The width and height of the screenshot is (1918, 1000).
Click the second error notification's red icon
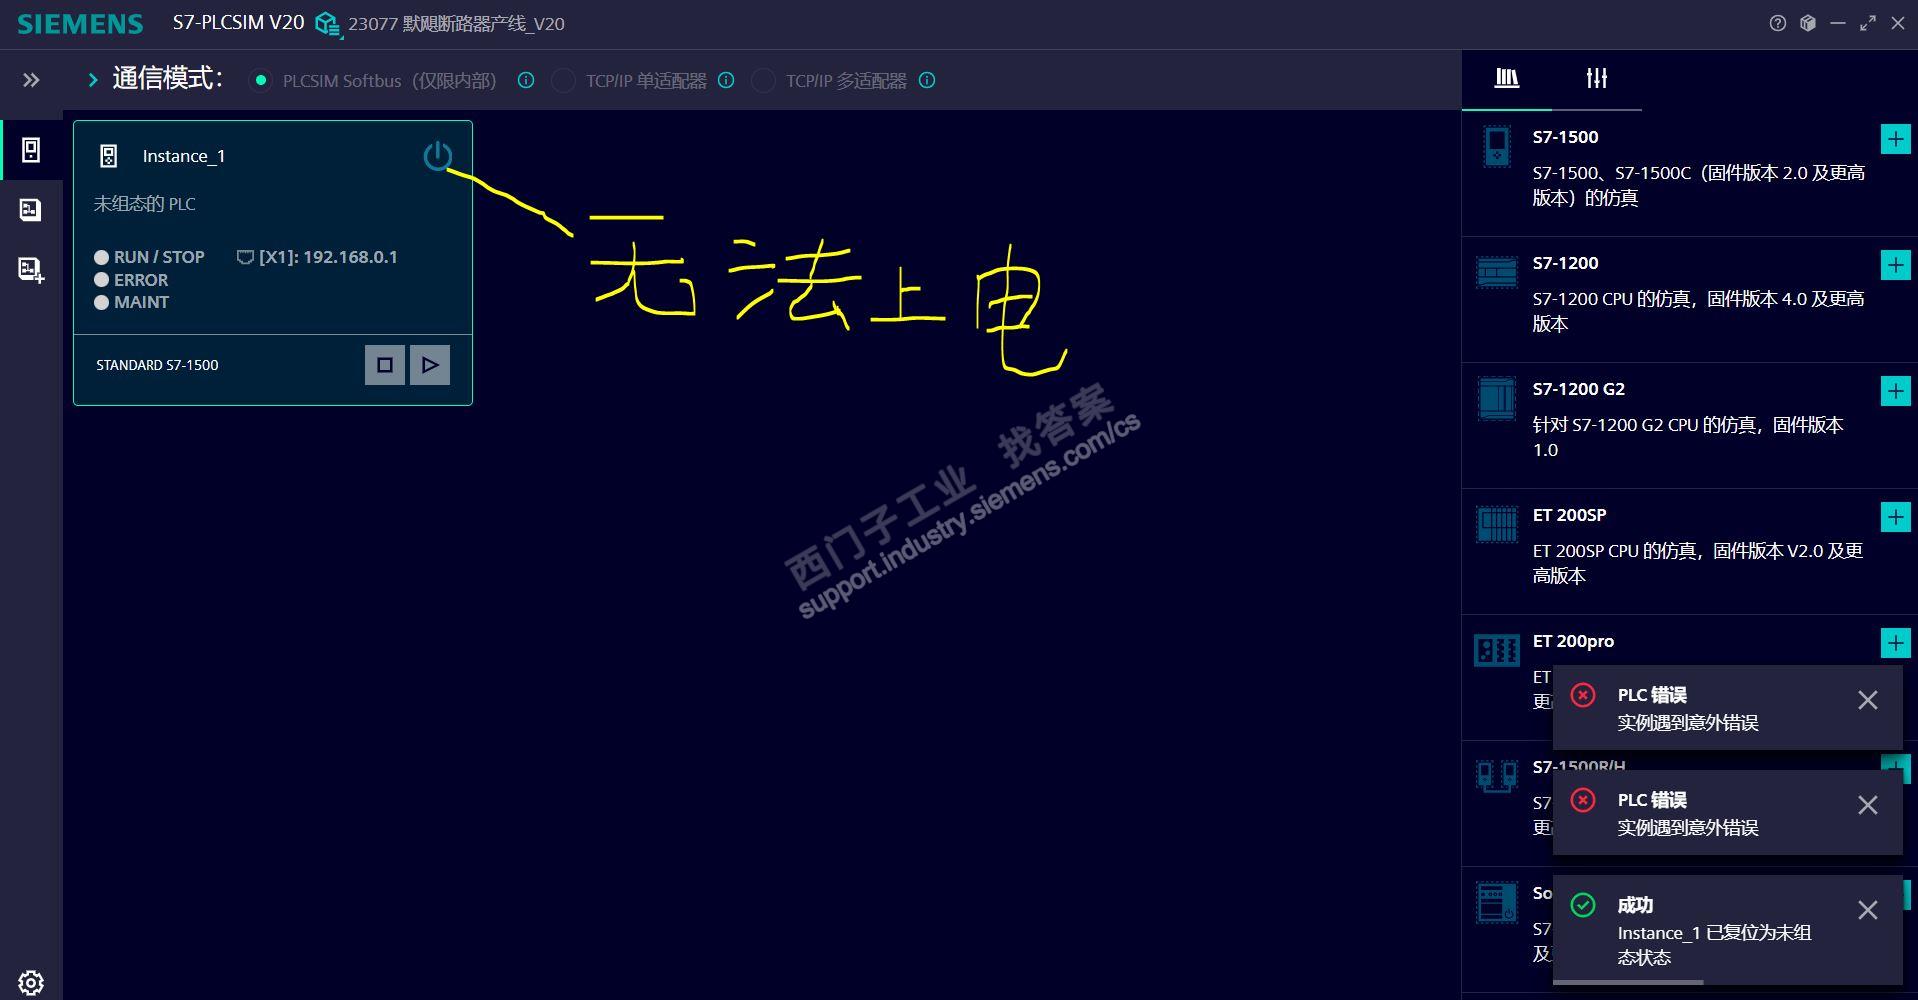[x=1583, y=800]
